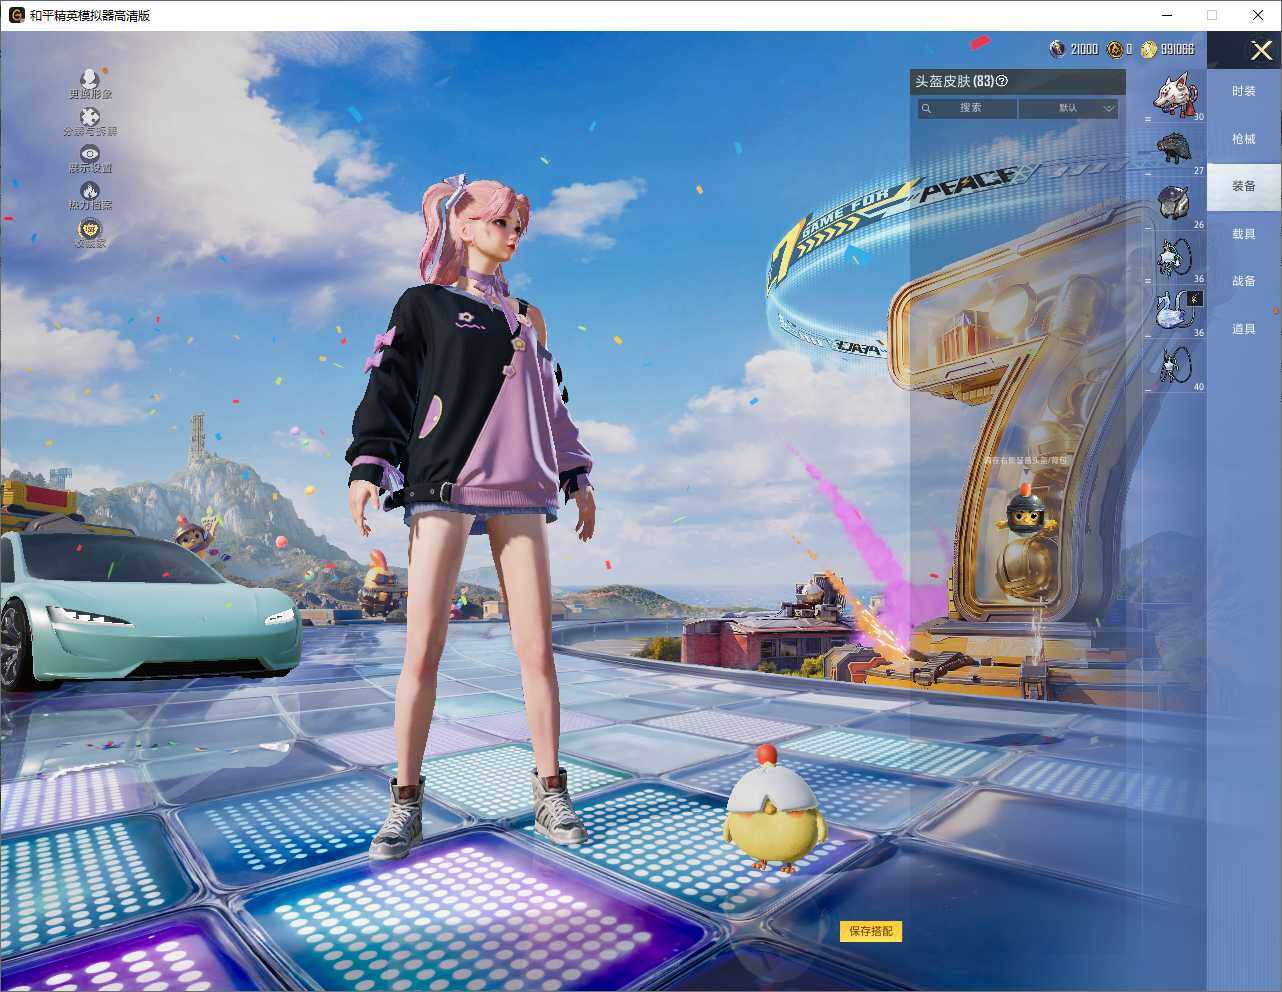Click the 保存搭配 save button
Screen dimensions: 1282x992
click(x=871, y=931)
